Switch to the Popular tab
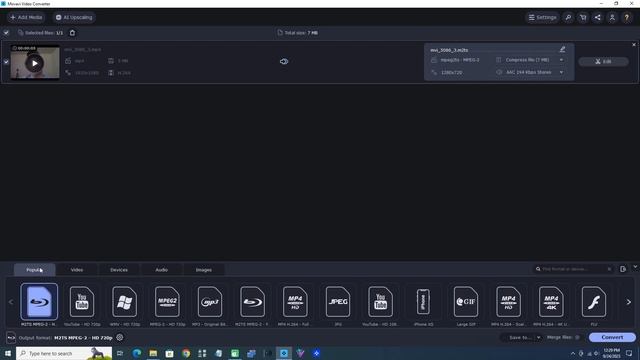640x360 pixels. (35, 270)
